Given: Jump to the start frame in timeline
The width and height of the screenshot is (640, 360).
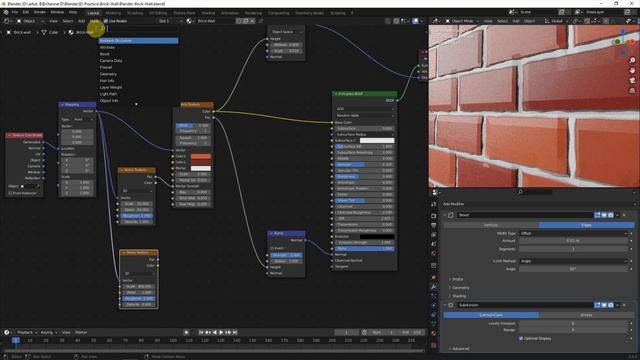Looking at the screenshot, I should click(x=201, y=332).
